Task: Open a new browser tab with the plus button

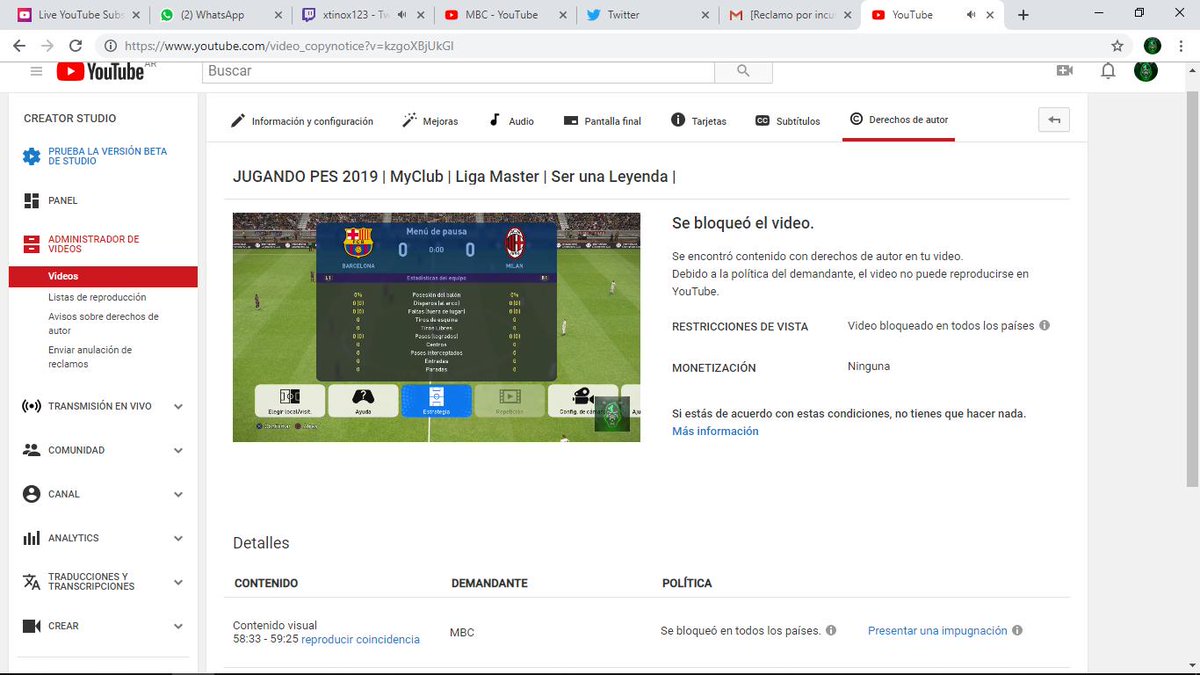Action: pyautogui.click(x=1023, y=15)
